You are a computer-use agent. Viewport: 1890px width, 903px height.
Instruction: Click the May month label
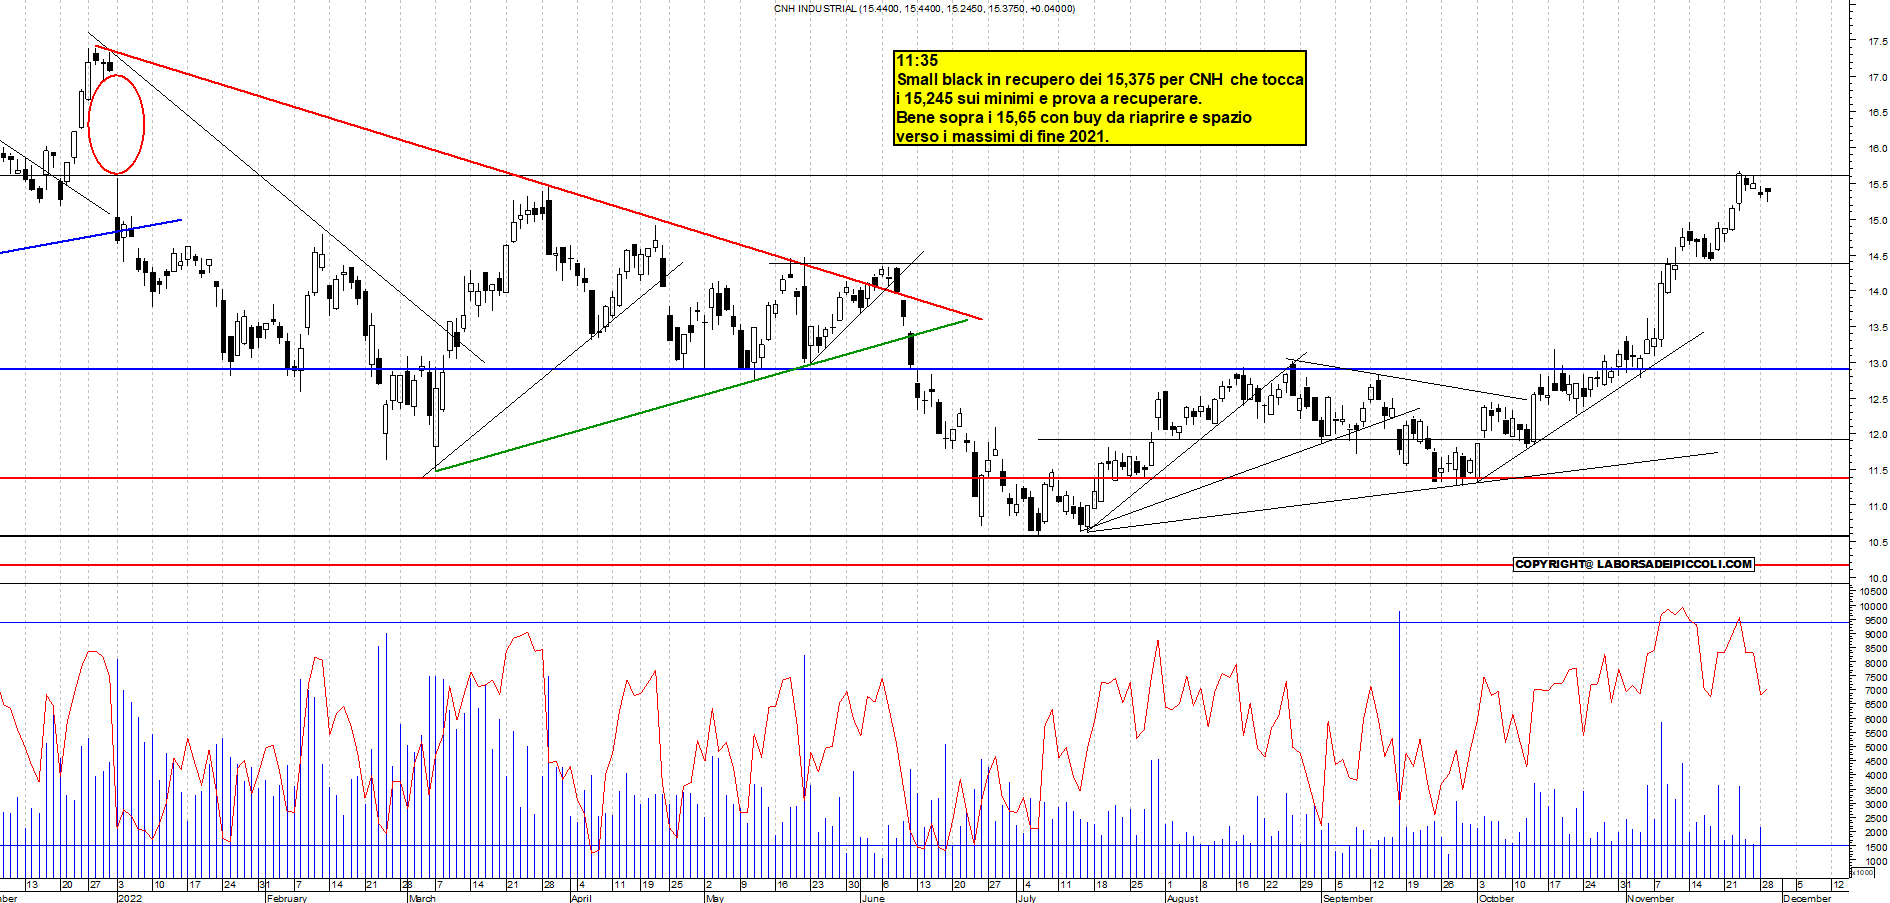[x=714, y=898]
